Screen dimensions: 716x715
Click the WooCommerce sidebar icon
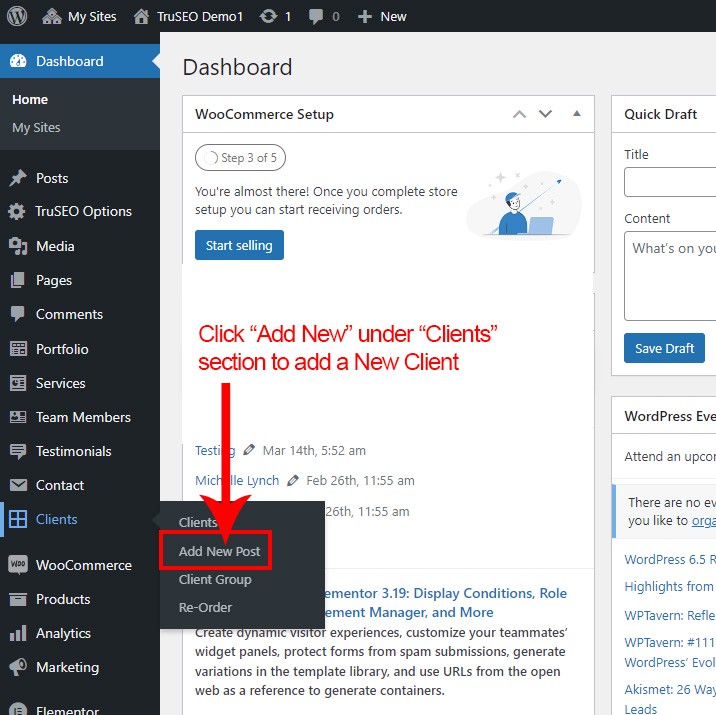(18, 565)
